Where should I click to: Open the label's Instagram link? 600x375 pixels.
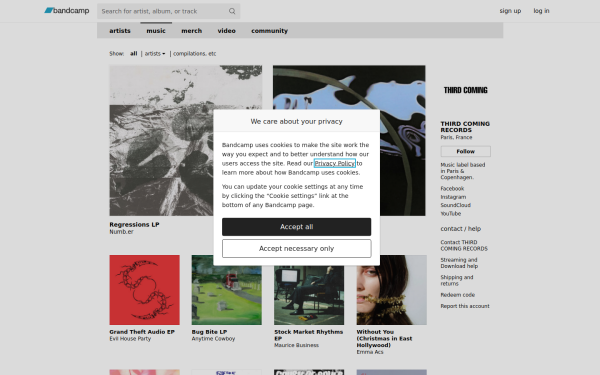click(453, 197)
